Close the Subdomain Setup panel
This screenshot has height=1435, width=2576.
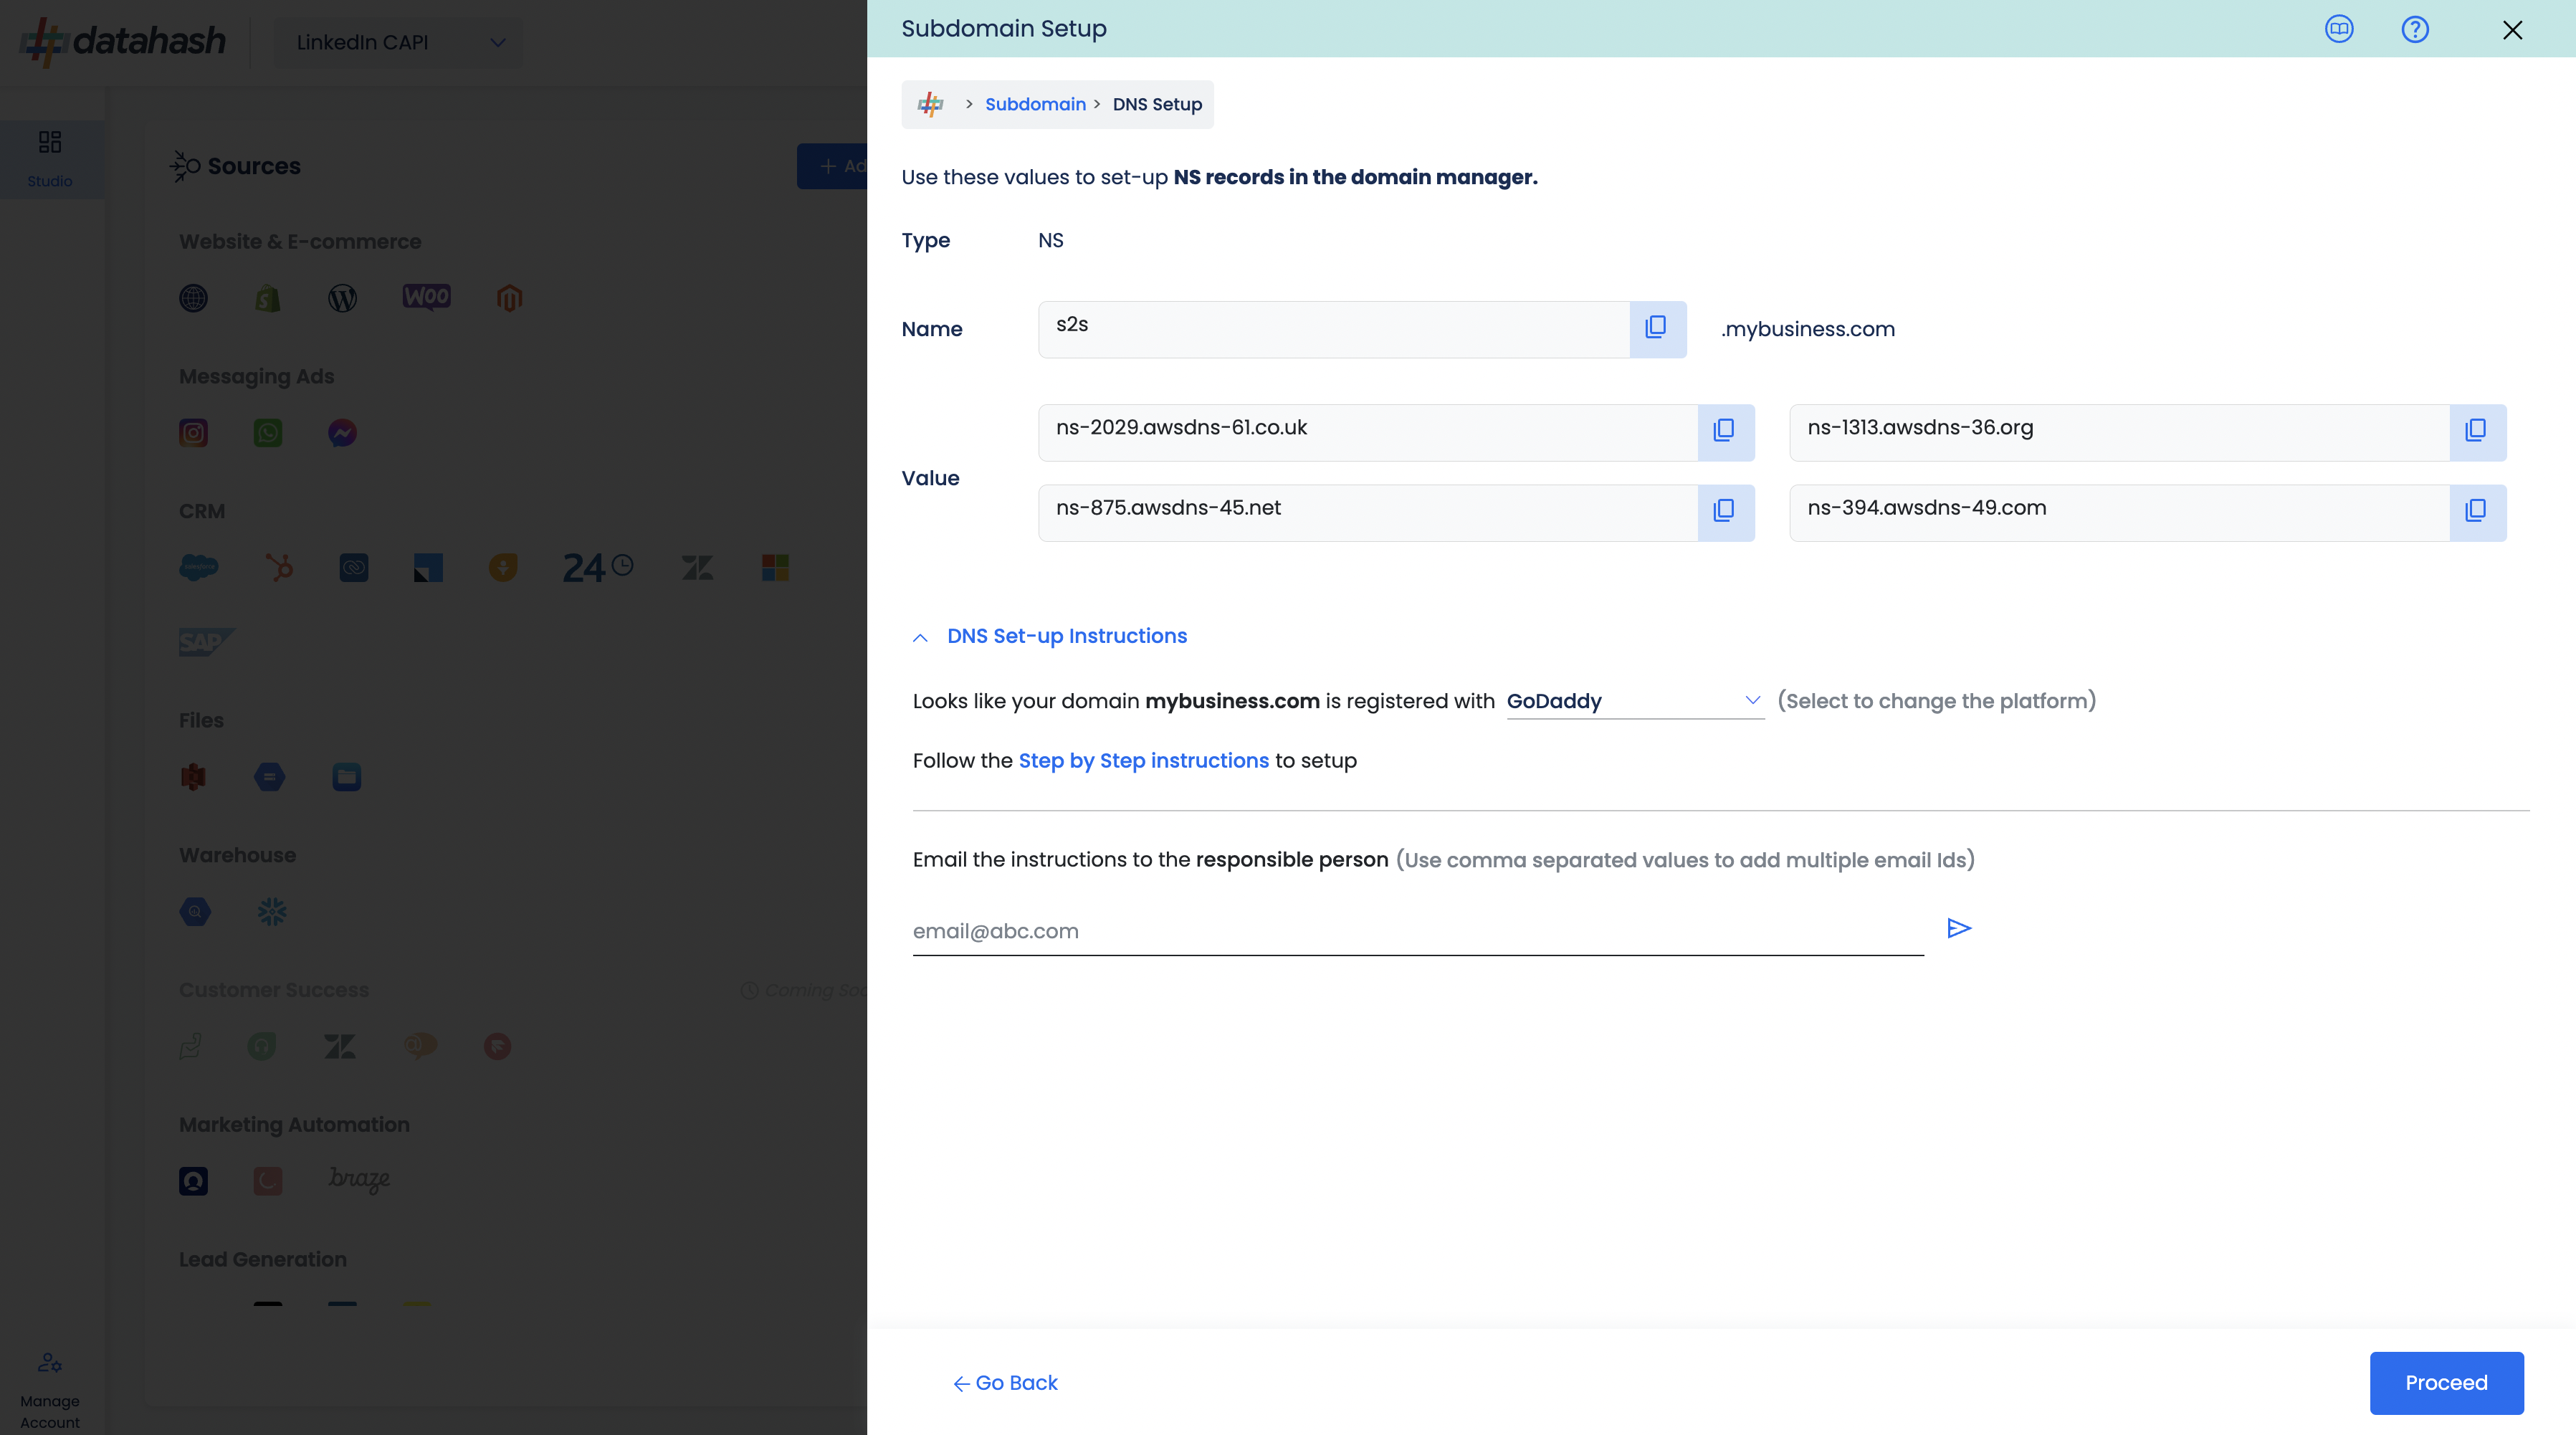[2512, 30]
